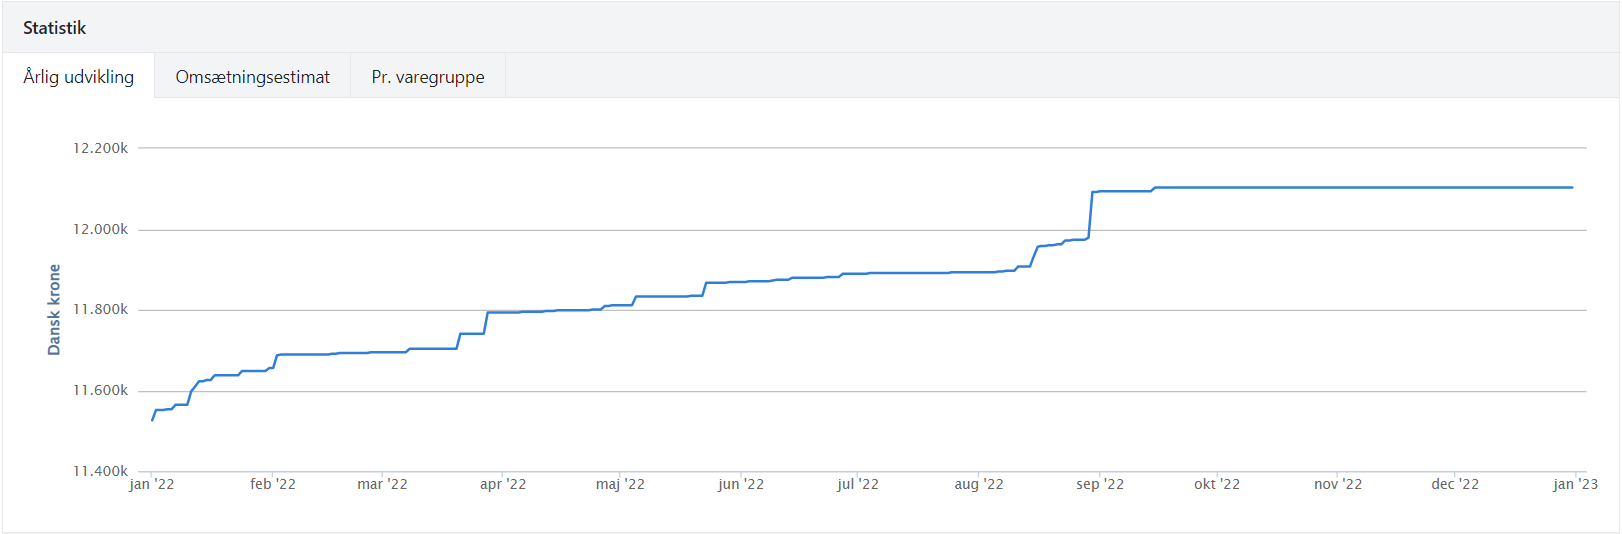
Task: Click the Statistik panel heading
Action: pos(54,28)
